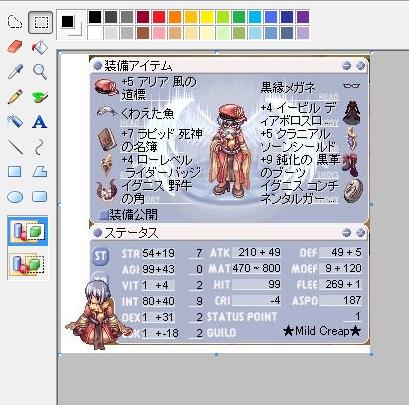The width and height of the screenshot is (409, 405).
Task: Select the white palette swatch
Action: coord(95,33)
